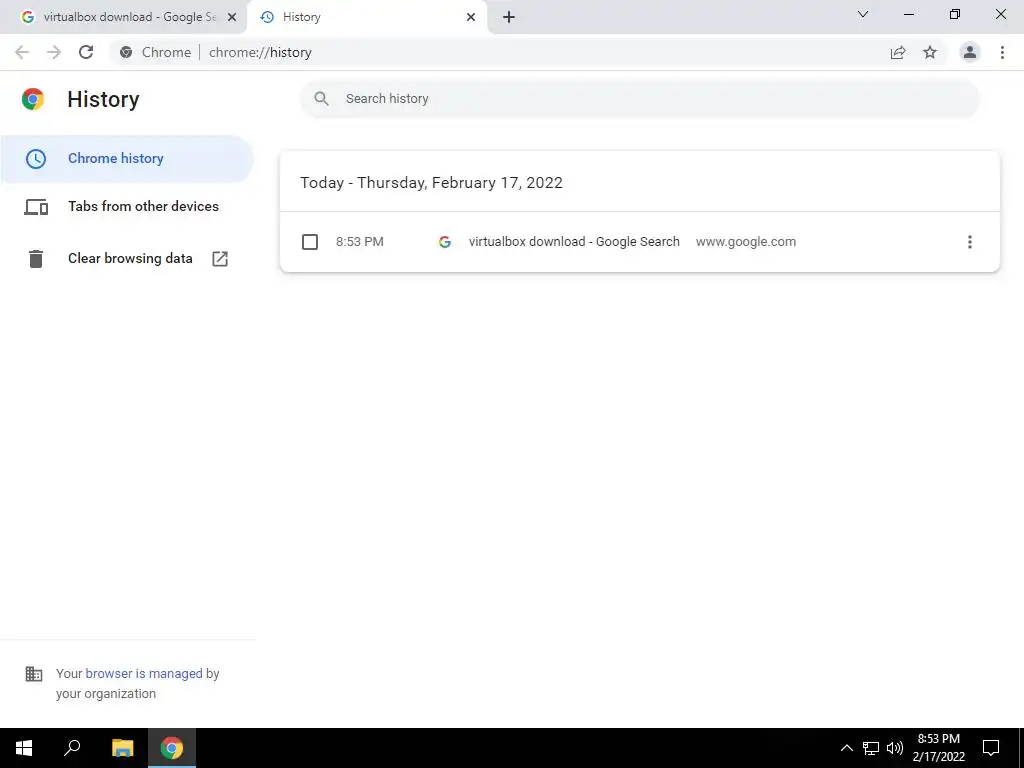Viewport: 1024px width, 768px height.
Task: Click the browser back arrow
Action: 22,52
